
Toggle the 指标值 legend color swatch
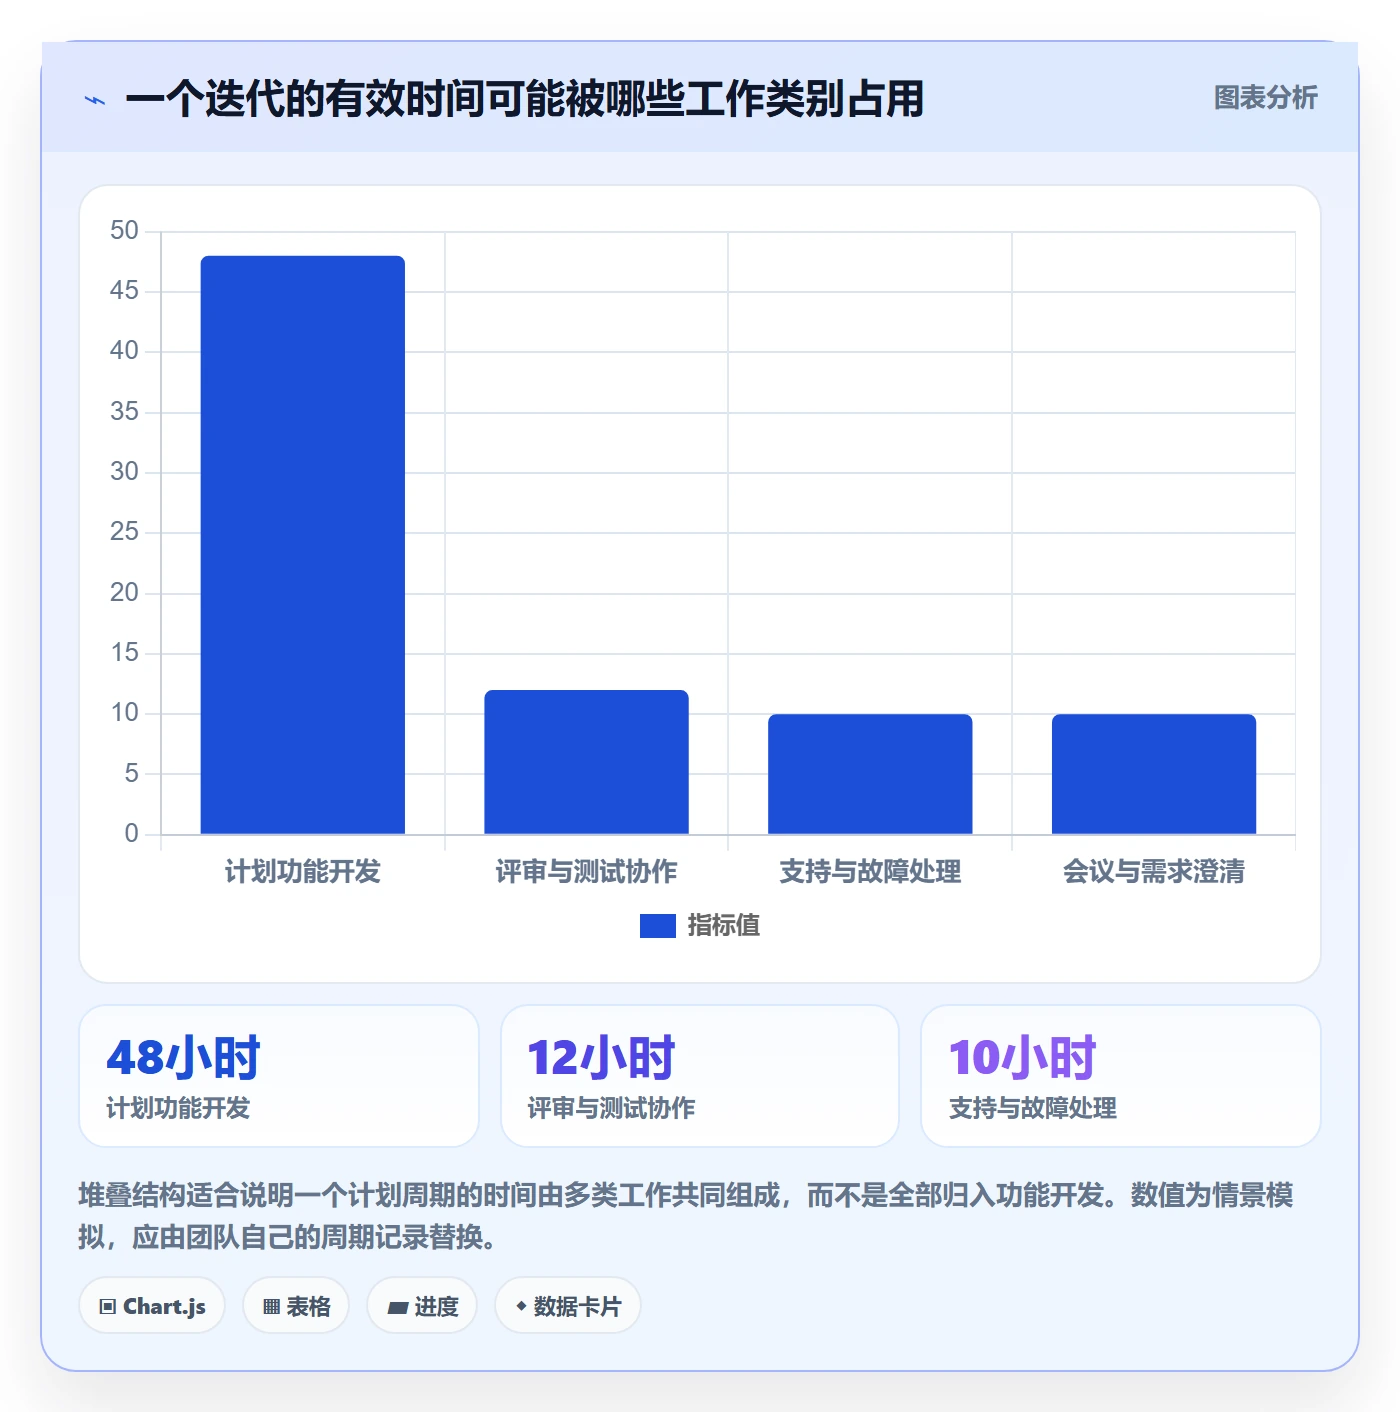(657, 926)
